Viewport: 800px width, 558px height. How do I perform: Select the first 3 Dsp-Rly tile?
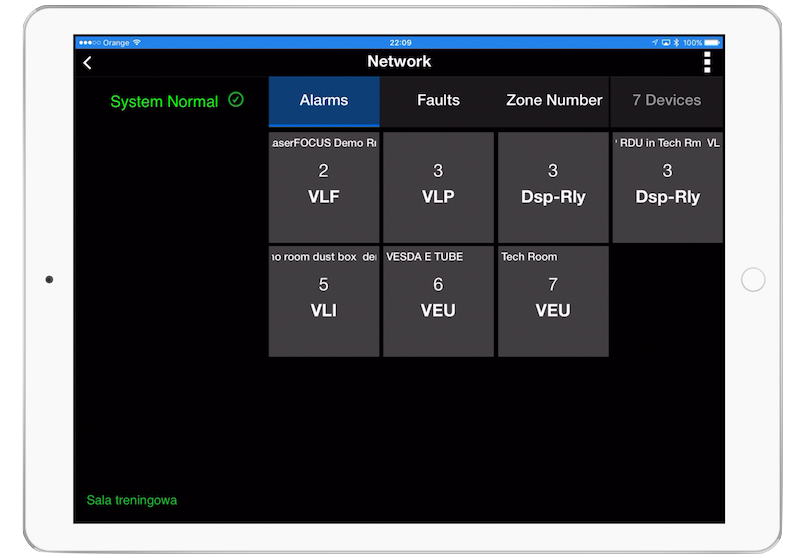pyautogui.click(x=553, y=187)
